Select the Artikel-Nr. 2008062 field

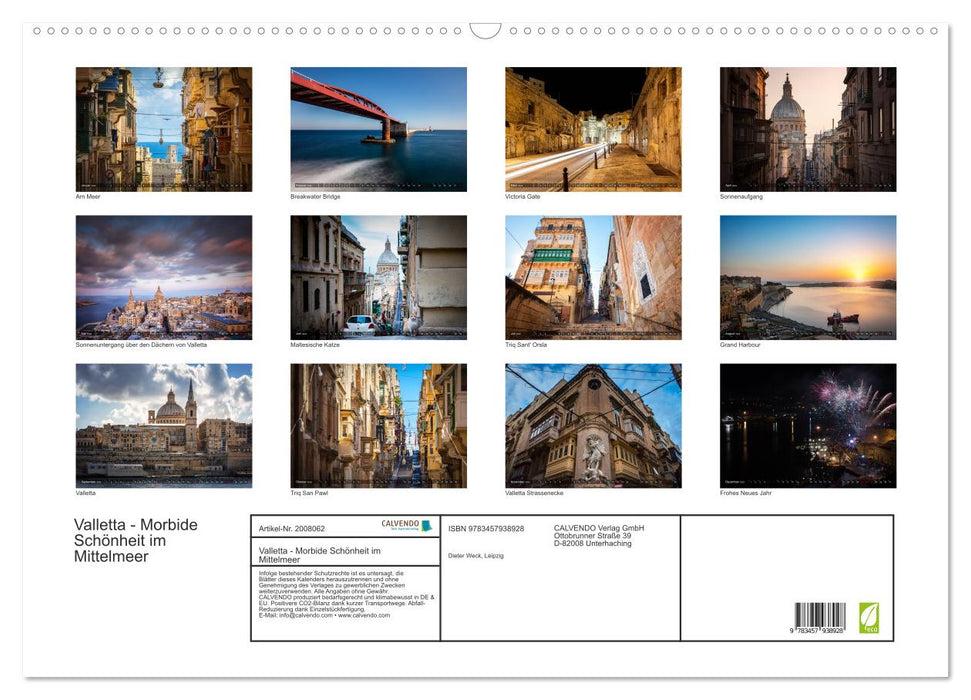[292, 528]
